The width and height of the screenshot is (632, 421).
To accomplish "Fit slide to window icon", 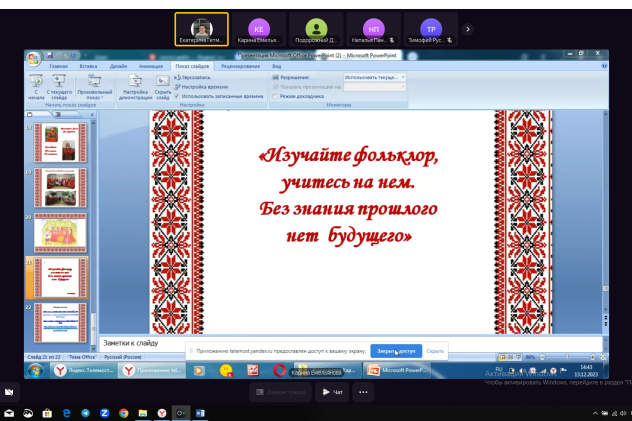I will 603,357.
